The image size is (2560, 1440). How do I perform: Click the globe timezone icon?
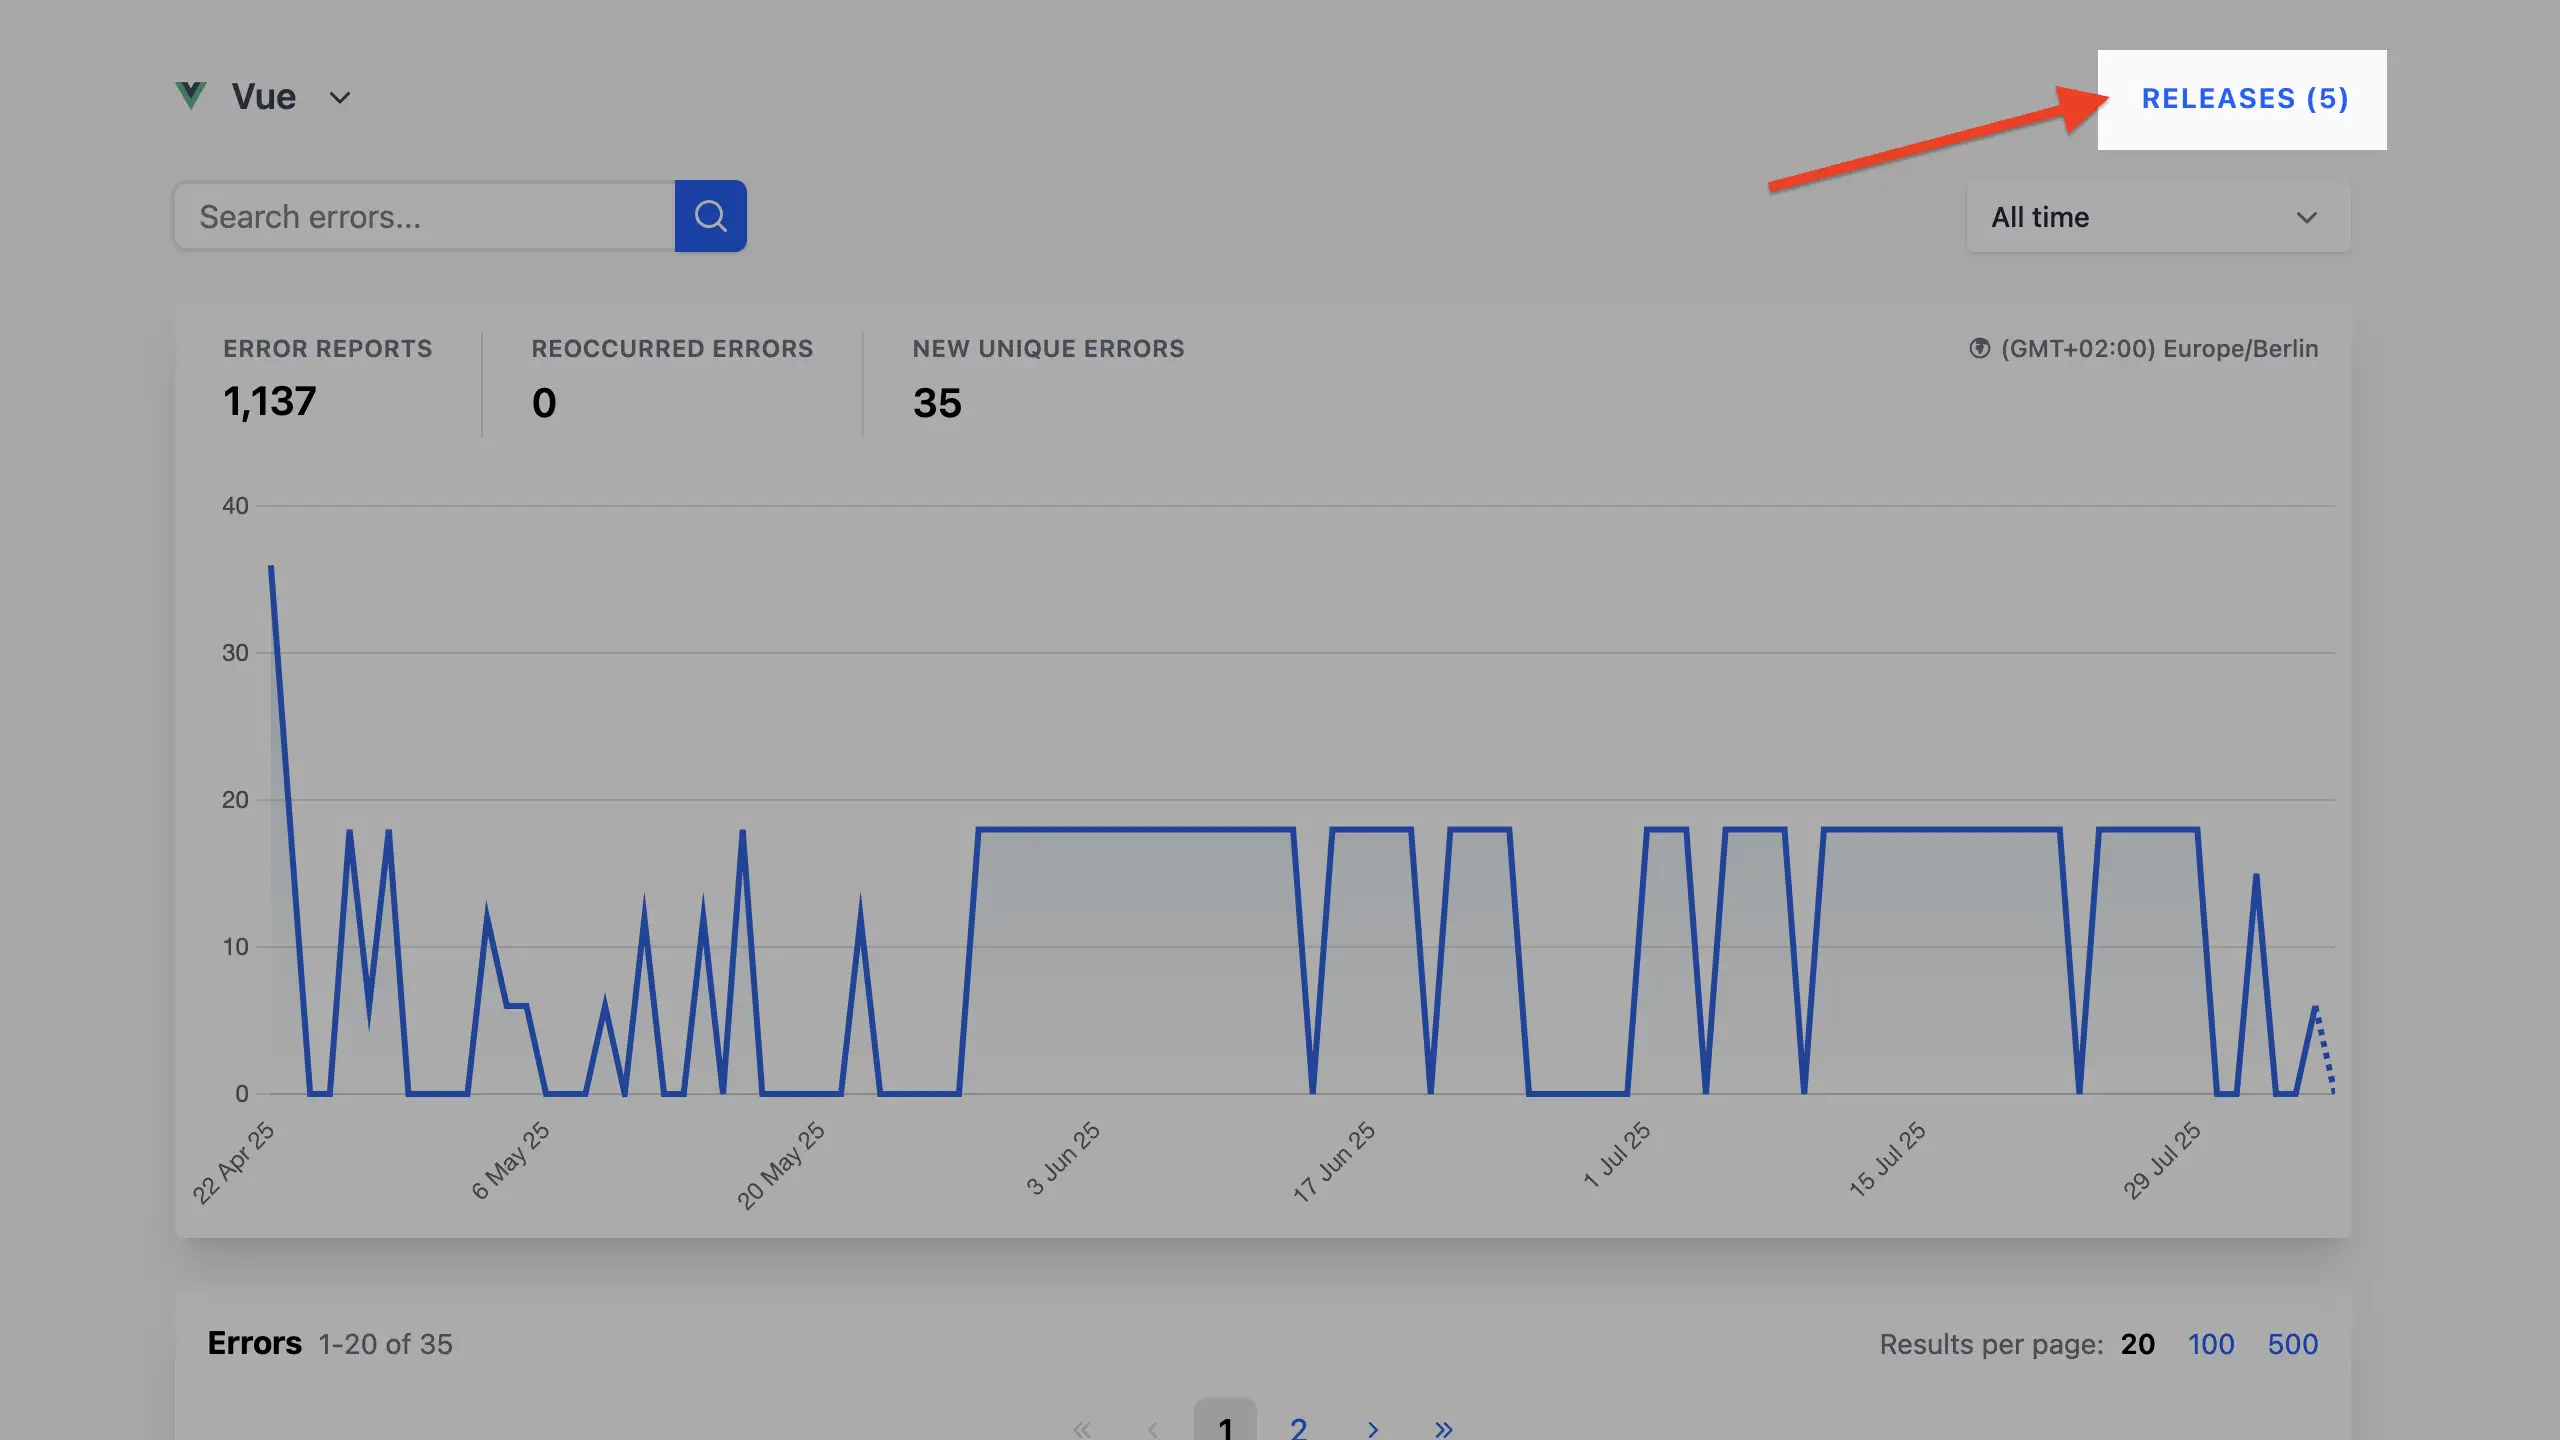coord(1979,348)
